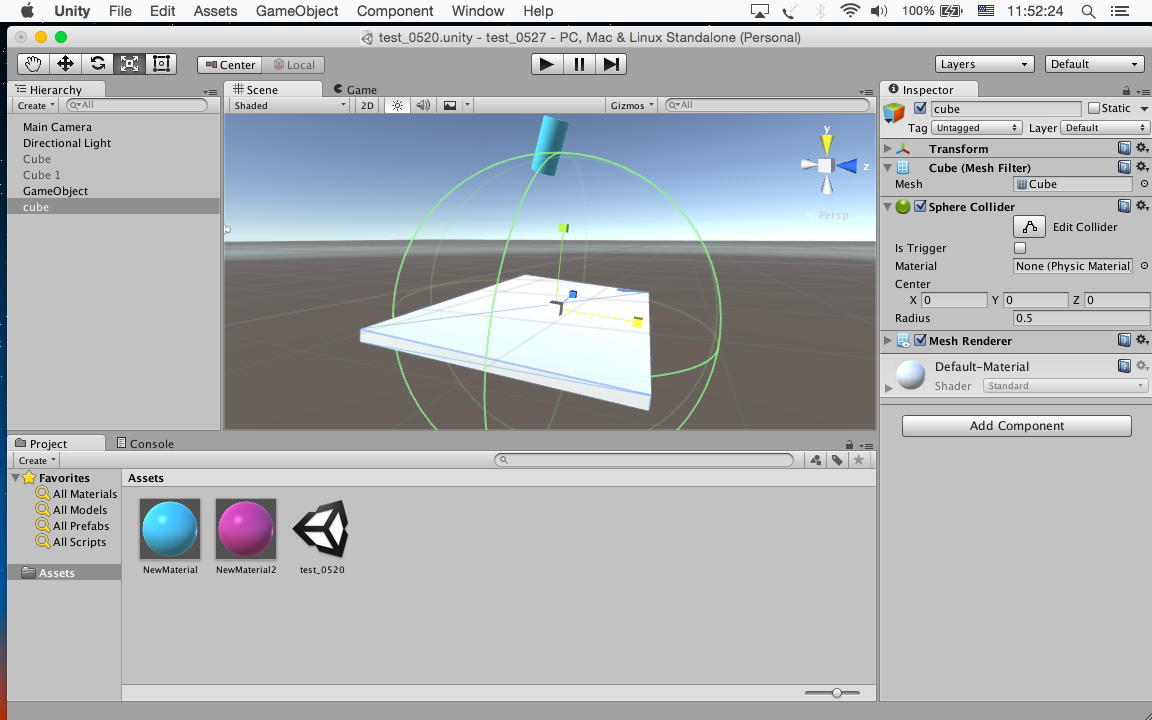Image resolution: width=1152 pixels, height=720 pixels.
Task: Toggle pivot mode Center button
Action: click(230, 65)
